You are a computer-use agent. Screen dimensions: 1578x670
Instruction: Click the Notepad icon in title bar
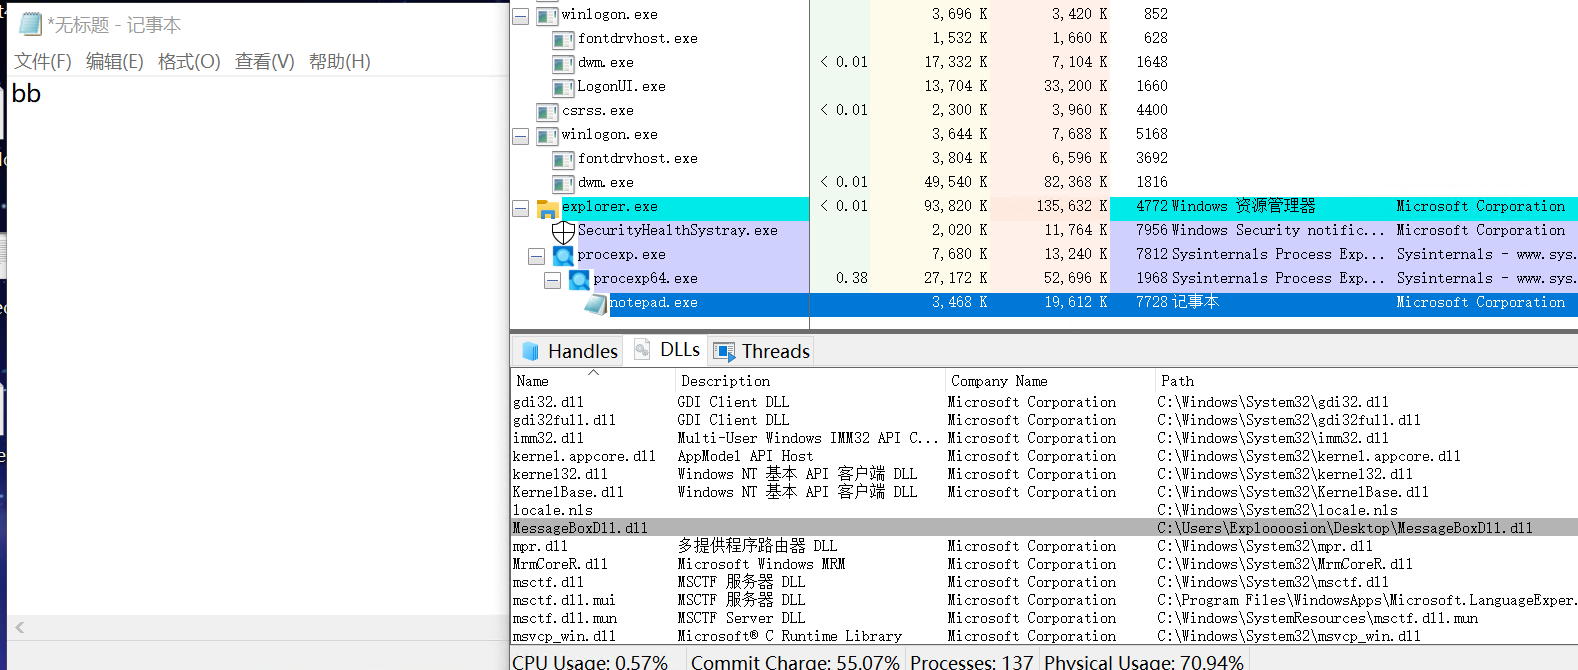[30, 24]
